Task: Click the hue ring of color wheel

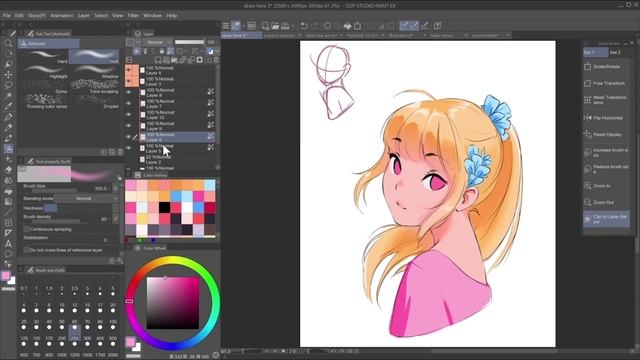Action: point(173,260)
